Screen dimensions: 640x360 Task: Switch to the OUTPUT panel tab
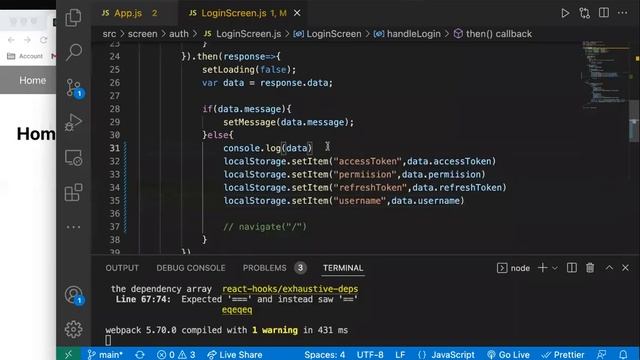click(x=122, y=268)
